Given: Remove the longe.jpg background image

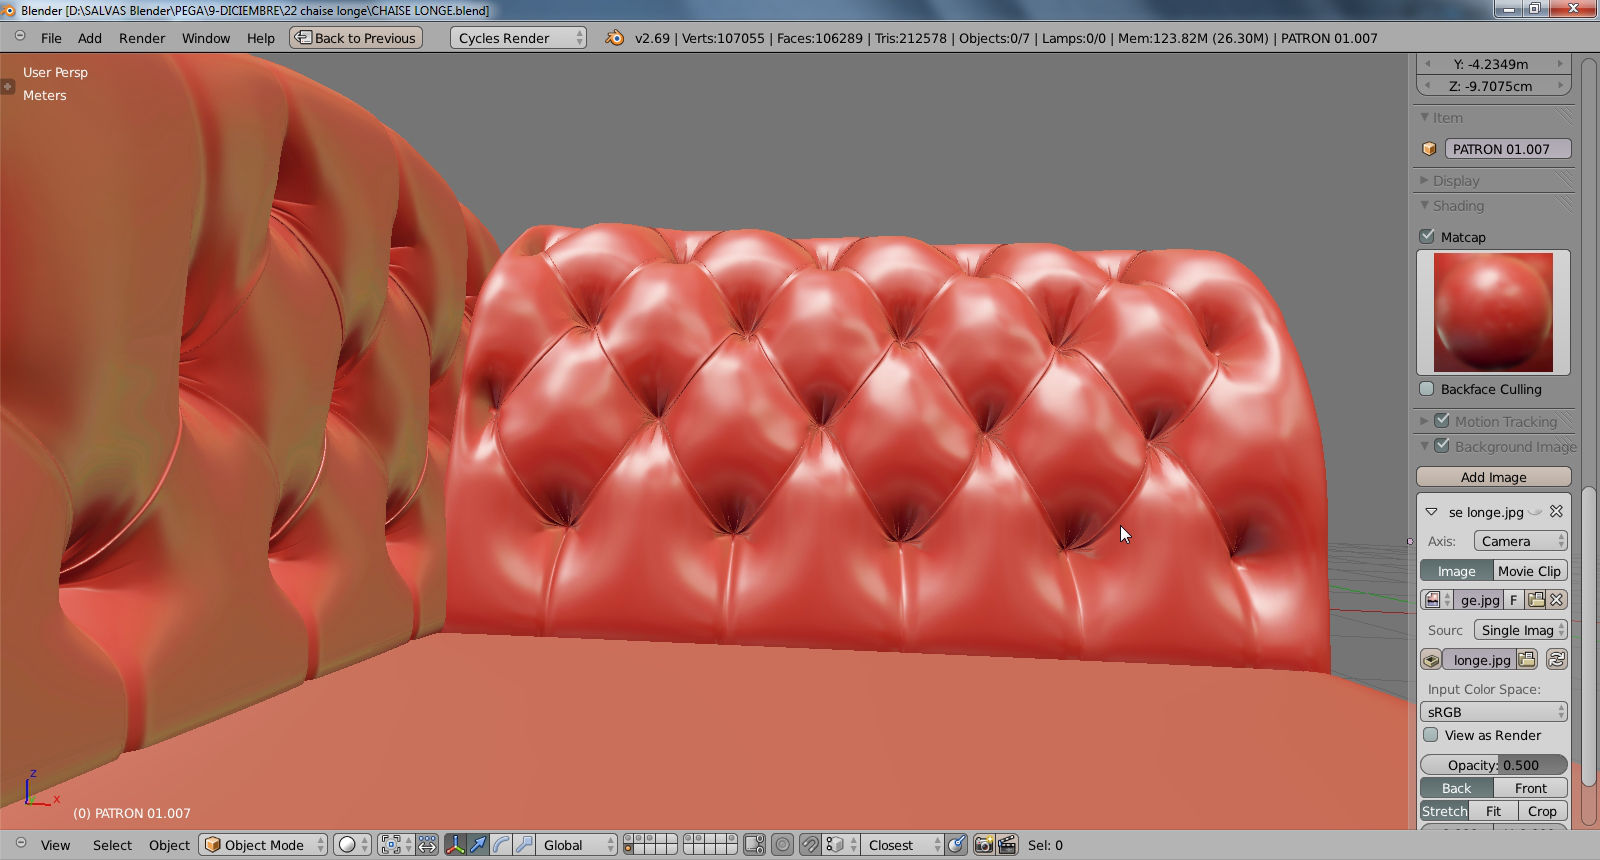Looking at the screenshot, I should coord(1556,511).
